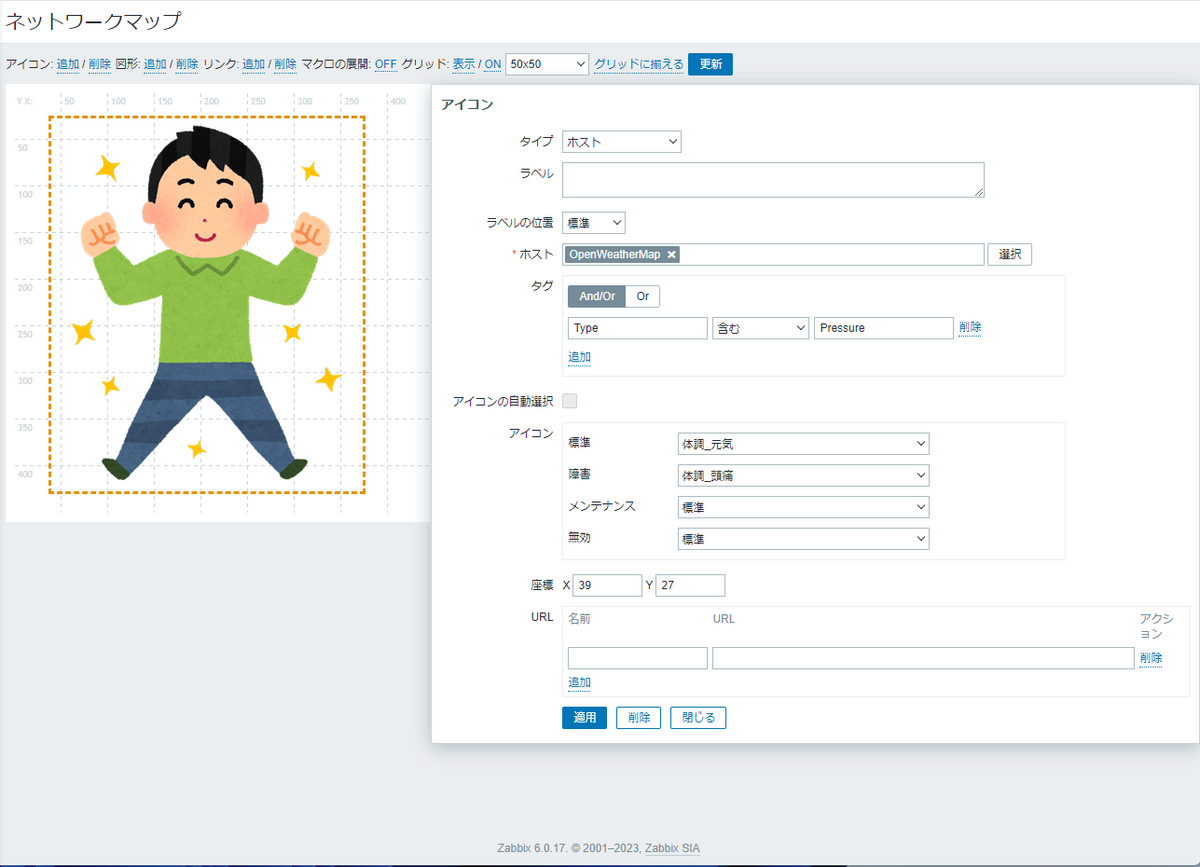The width and height of the screenshot is (1200, 867).
Task: Click 削除 link next to リンク
Action: click(x=285, y=64)
